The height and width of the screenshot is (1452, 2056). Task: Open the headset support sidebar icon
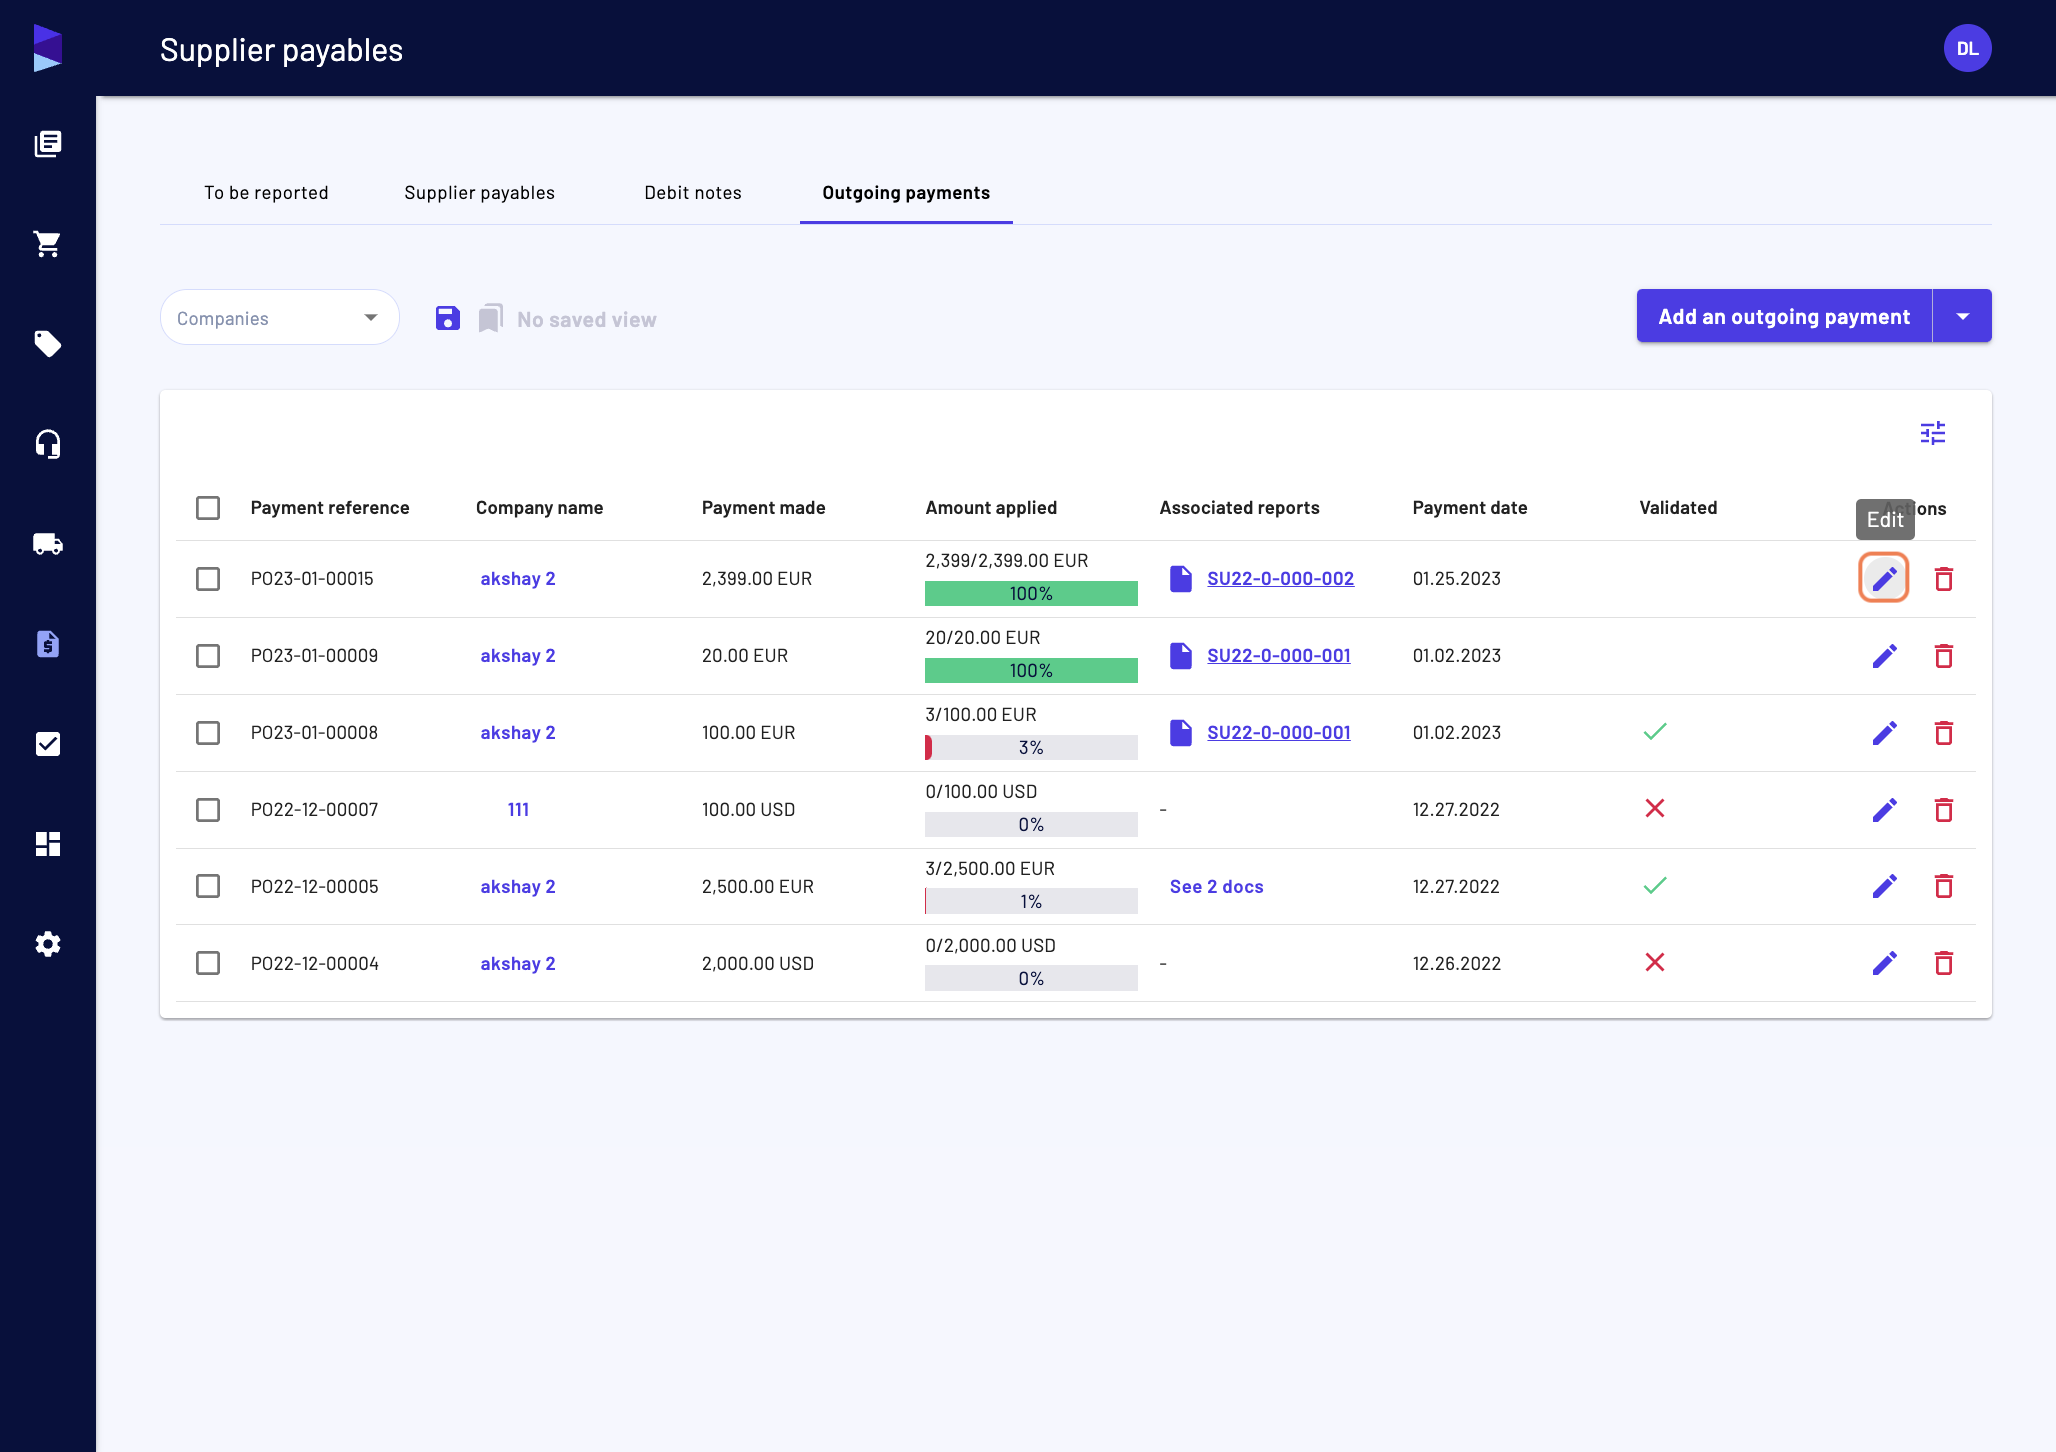48,444
